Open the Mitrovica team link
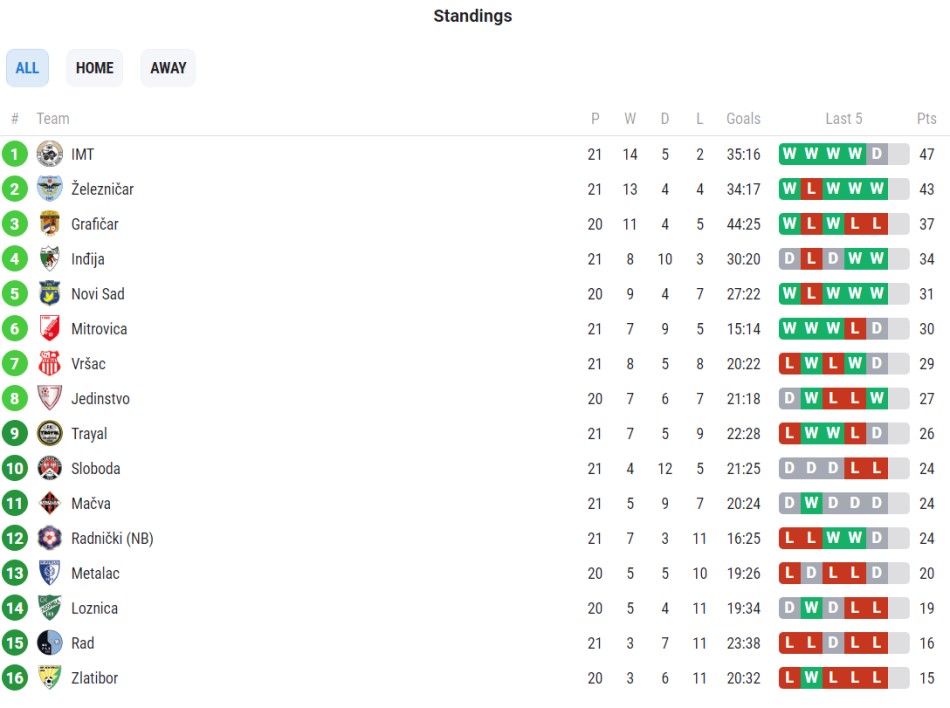This screenshot has height=708, width=950. tap(99, 329)
